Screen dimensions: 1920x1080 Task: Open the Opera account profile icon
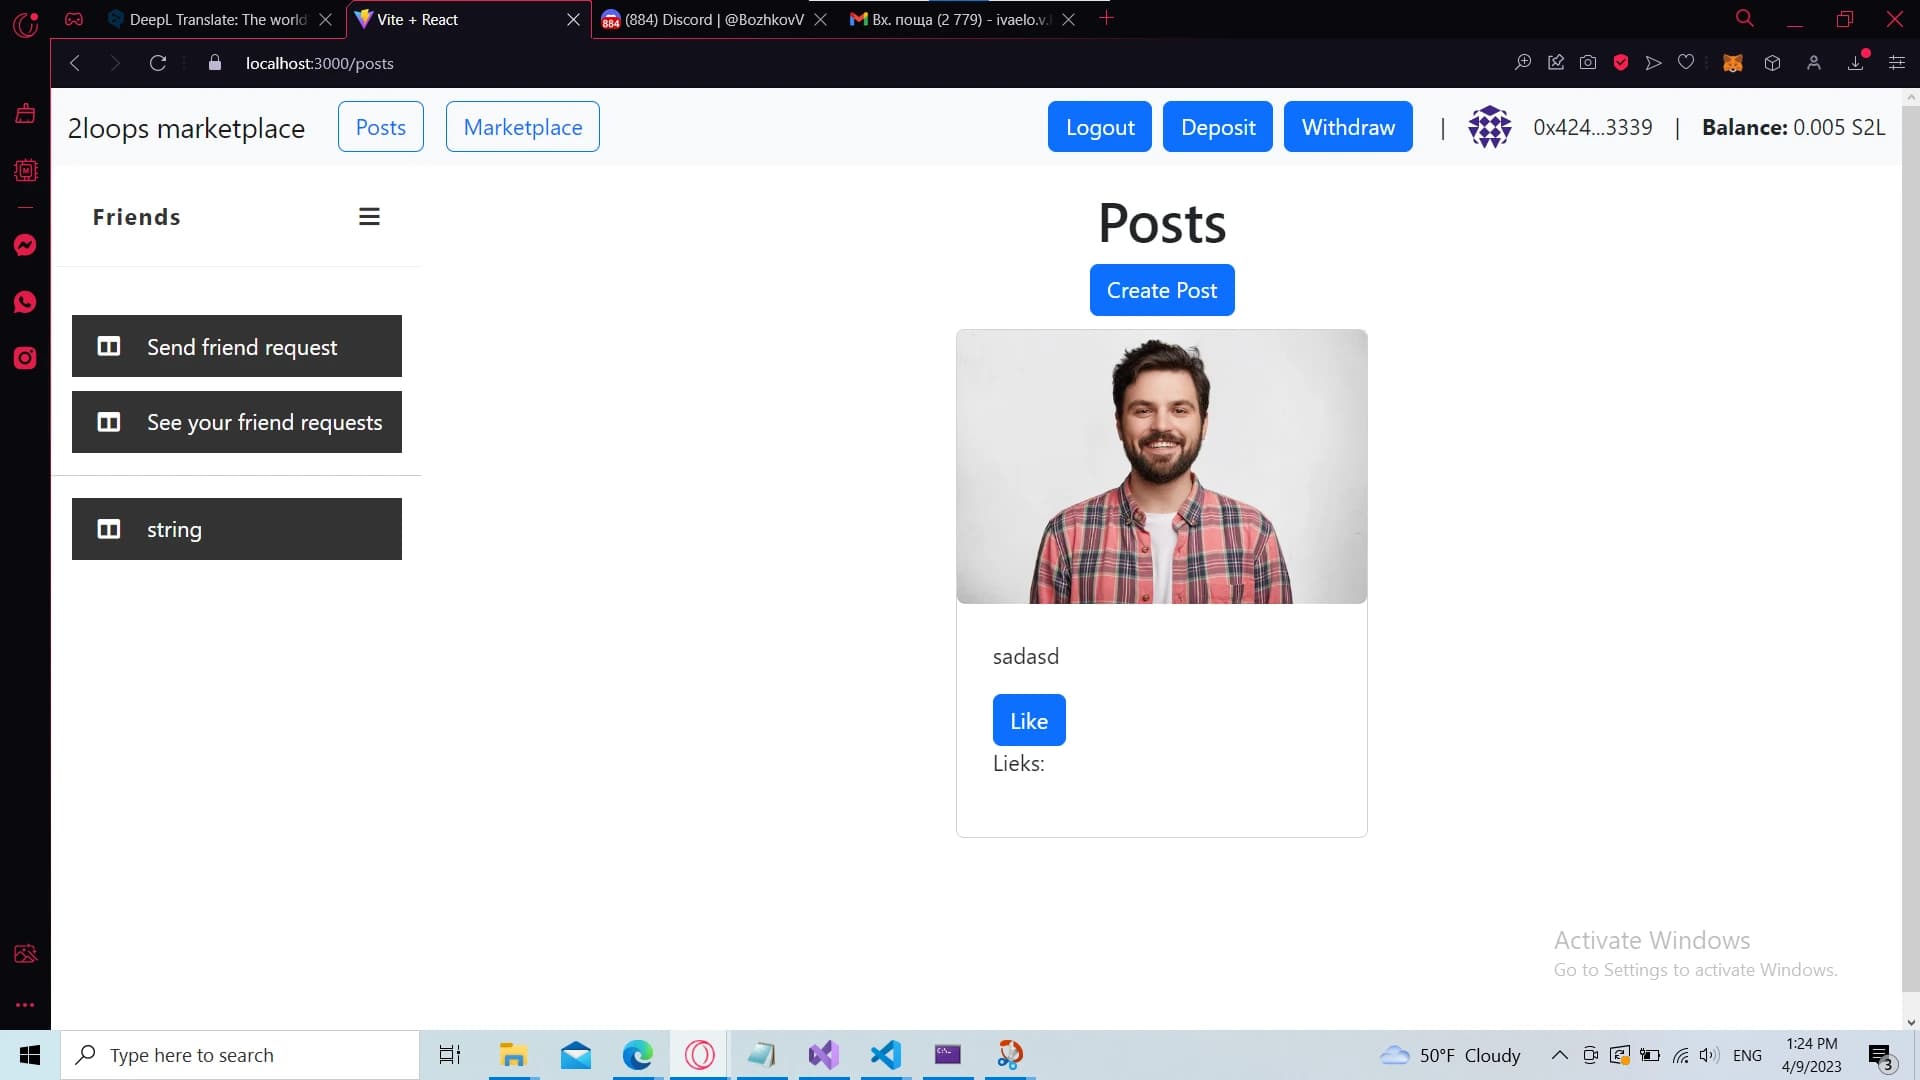(x=1814, y=63)
